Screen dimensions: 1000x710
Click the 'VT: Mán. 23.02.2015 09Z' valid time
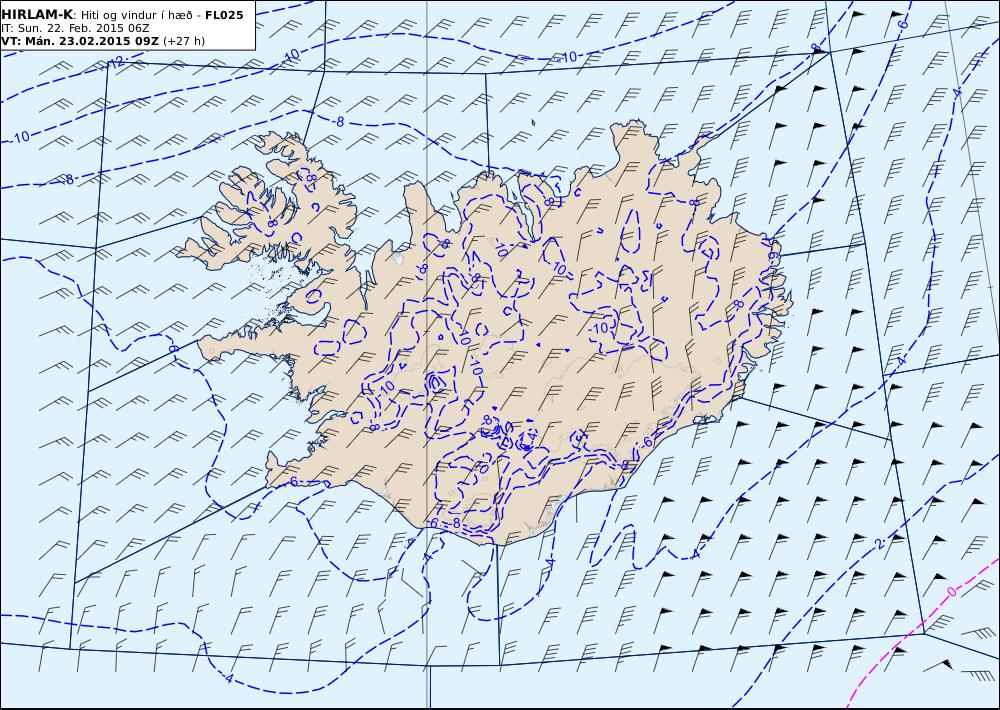click(x=80, y=41)
